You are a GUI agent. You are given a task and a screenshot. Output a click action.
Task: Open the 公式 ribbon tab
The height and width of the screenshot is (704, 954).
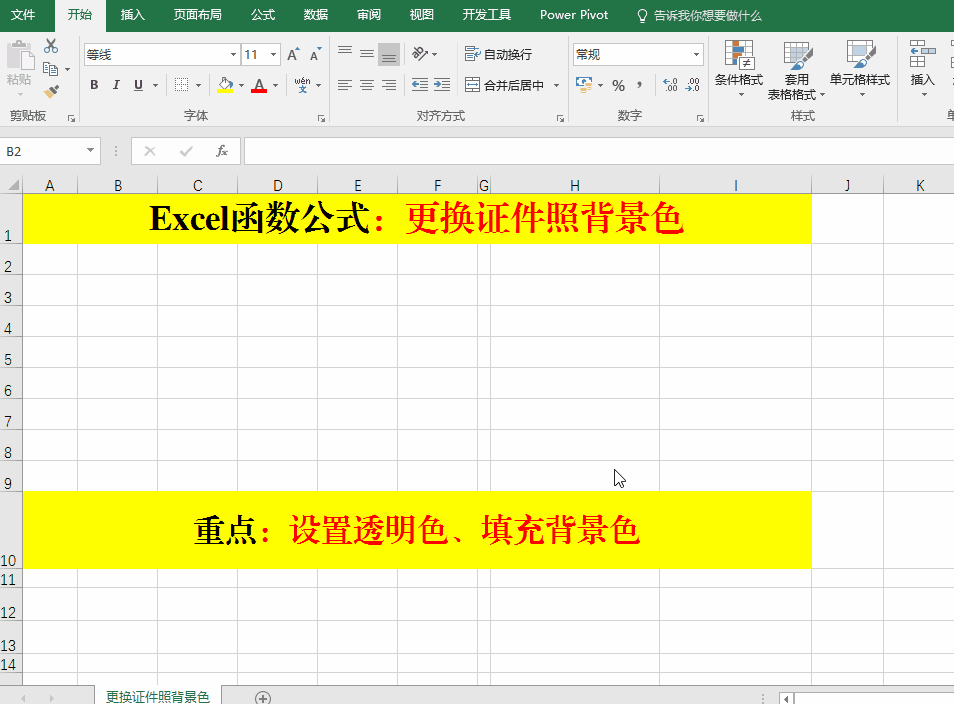tap(263, 15)
